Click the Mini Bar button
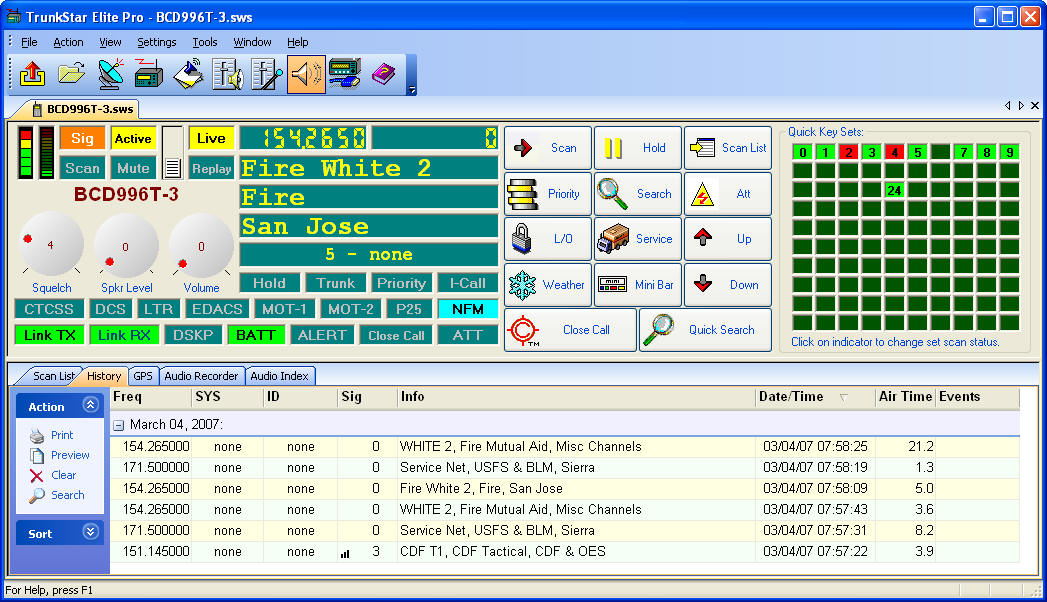The image size is (1047, 602). (638, 284)
